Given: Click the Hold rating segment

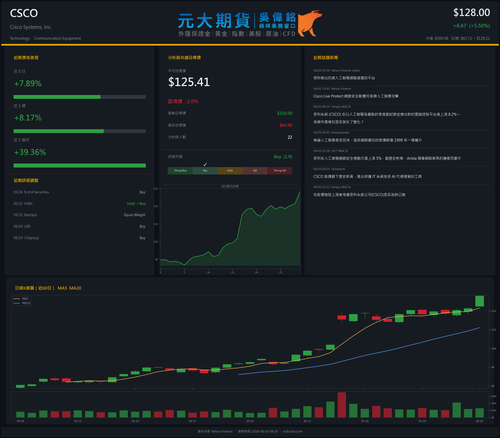Looking at the screenshot, I should pyautogui.click(x=230, y=171).
